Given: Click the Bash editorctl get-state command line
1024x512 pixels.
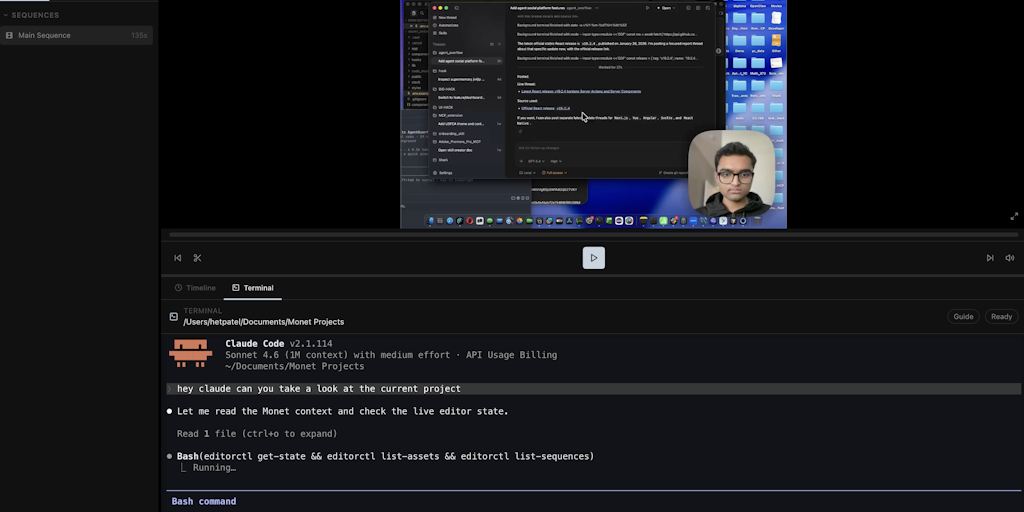Looking at the screenshot, I should (x=385, y=456).
